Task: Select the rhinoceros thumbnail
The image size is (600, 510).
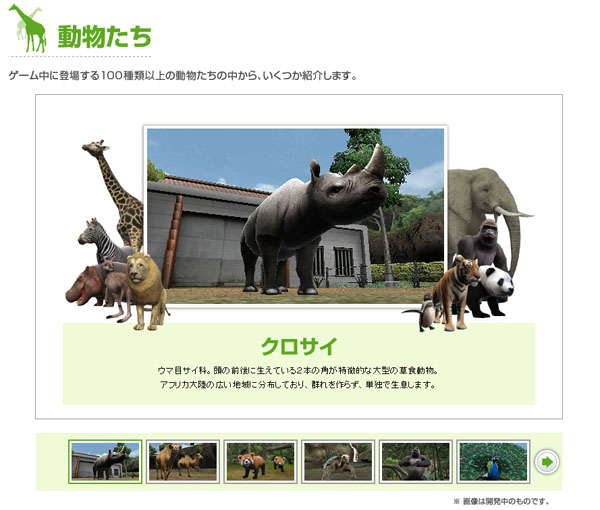Action: (x=105, y=461)
